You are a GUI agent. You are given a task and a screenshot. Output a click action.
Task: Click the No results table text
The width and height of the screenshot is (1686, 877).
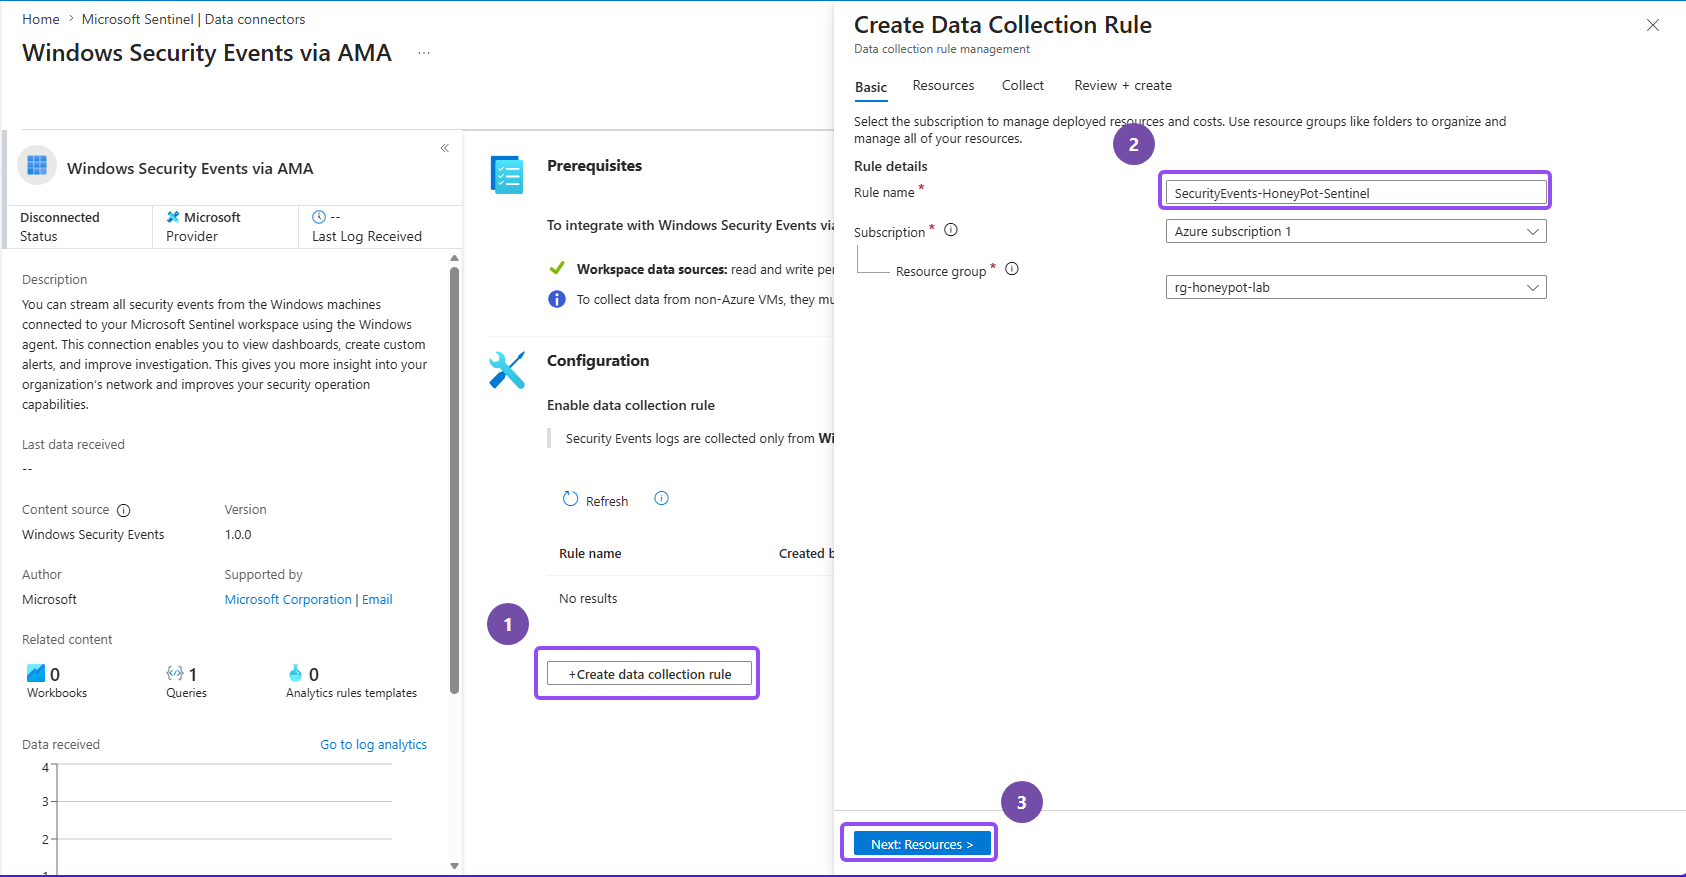(x=588, y=599)
